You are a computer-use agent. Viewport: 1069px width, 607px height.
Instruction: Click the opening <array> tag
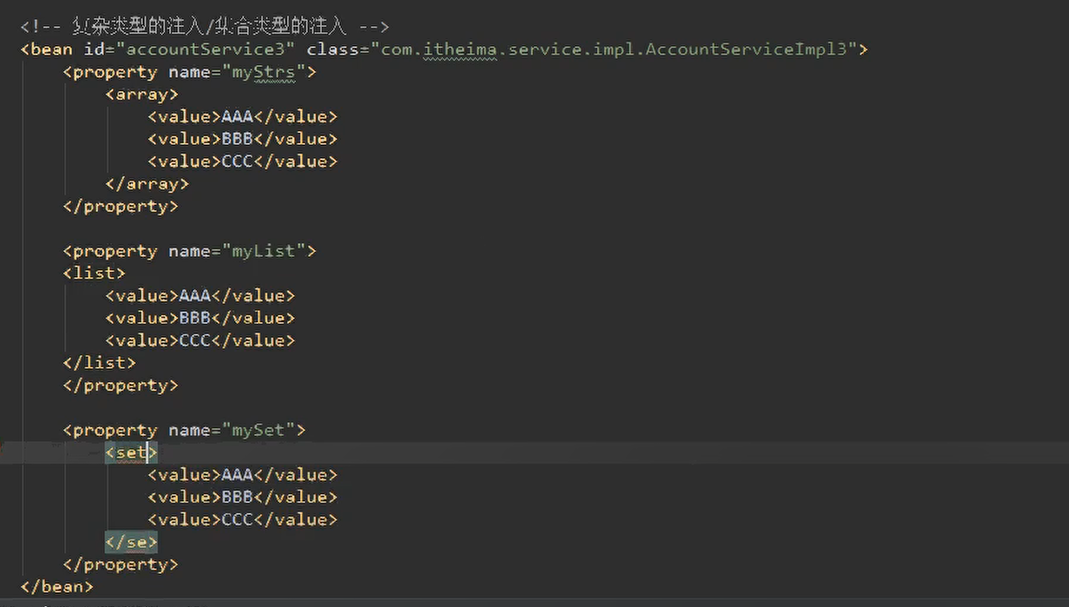tap(142, 94)
